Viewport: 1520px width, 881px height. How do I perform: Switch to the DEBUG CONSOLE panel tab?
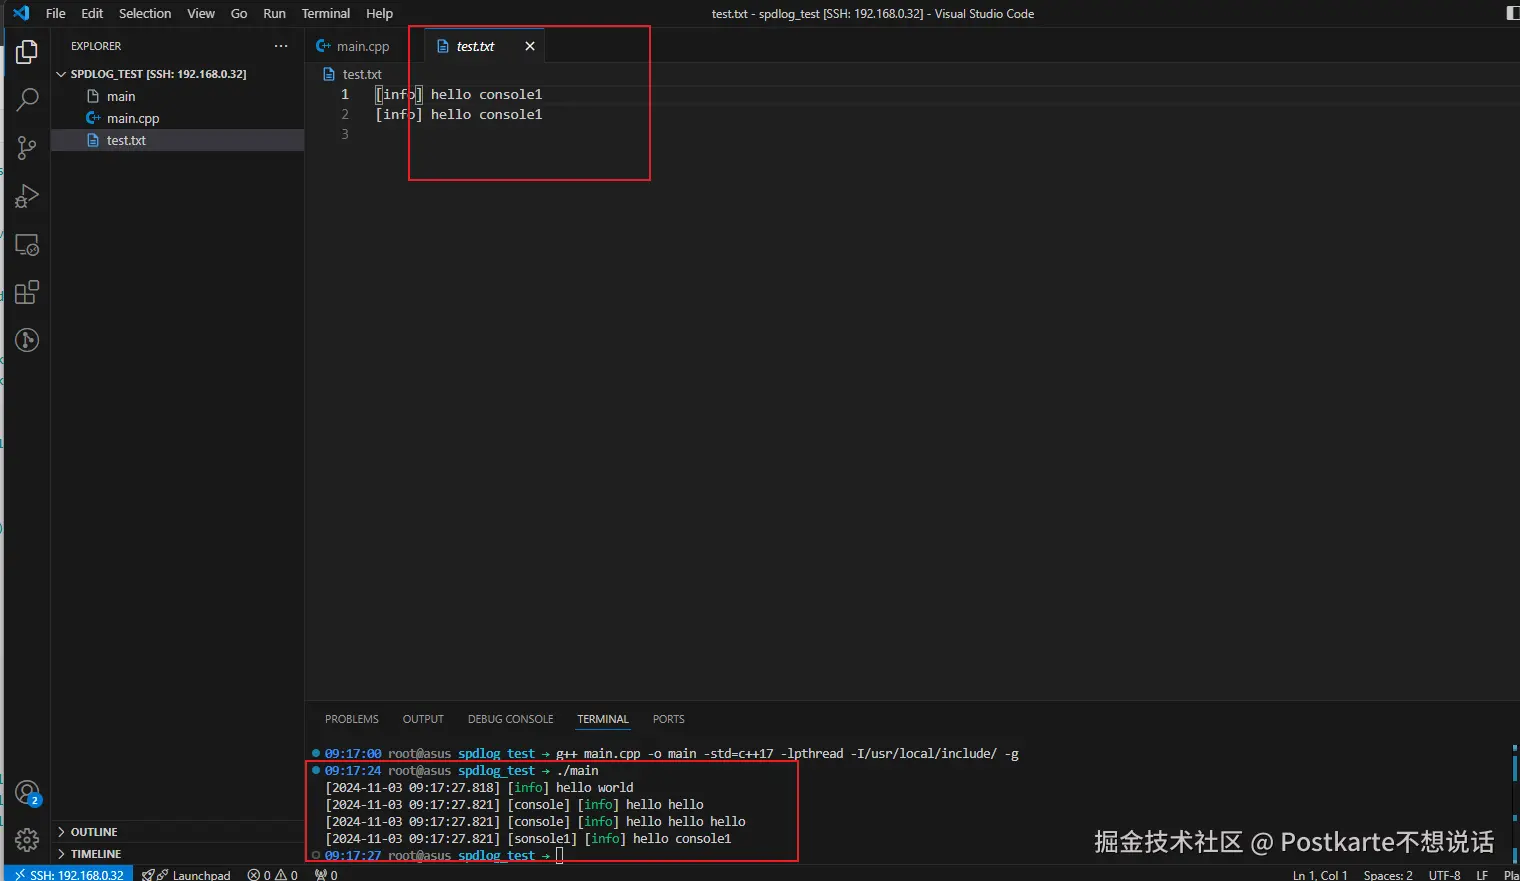point(510,719)
